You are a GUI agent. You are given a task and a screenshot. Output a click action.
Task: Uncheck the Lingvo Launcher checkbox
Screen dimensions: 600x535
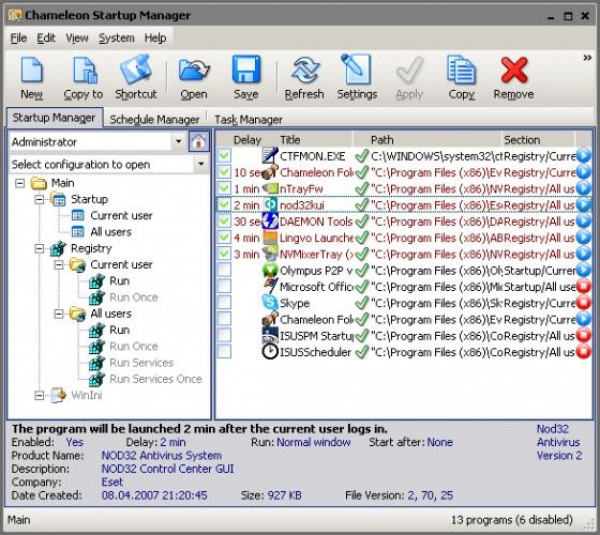point(224,238)
